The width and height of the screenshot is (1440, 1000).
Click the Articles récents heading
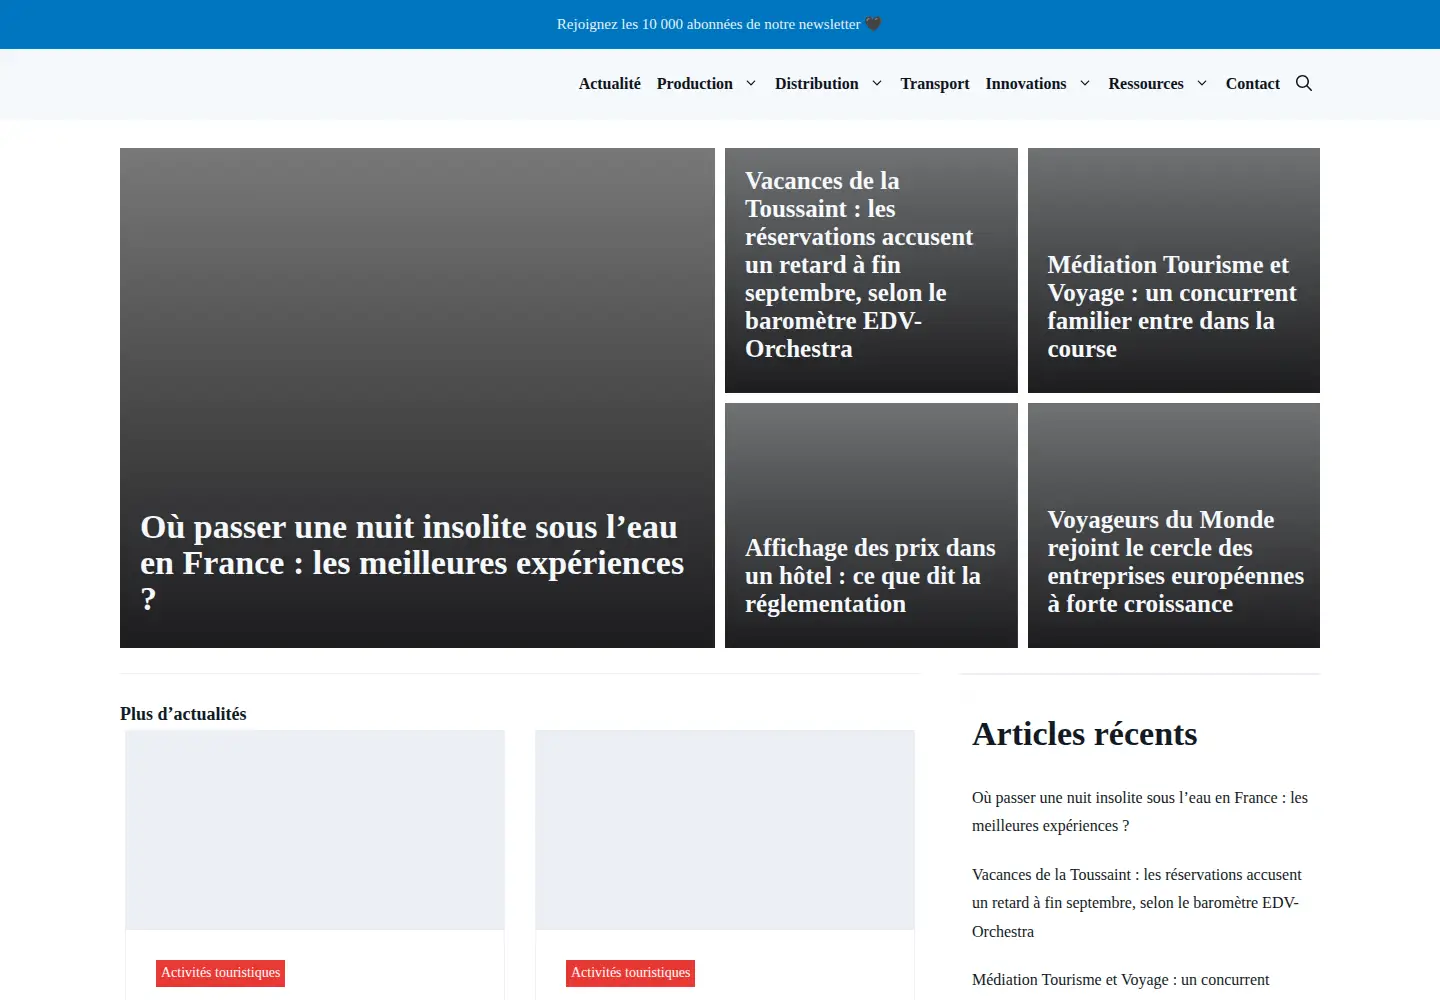coord(1085,734)
